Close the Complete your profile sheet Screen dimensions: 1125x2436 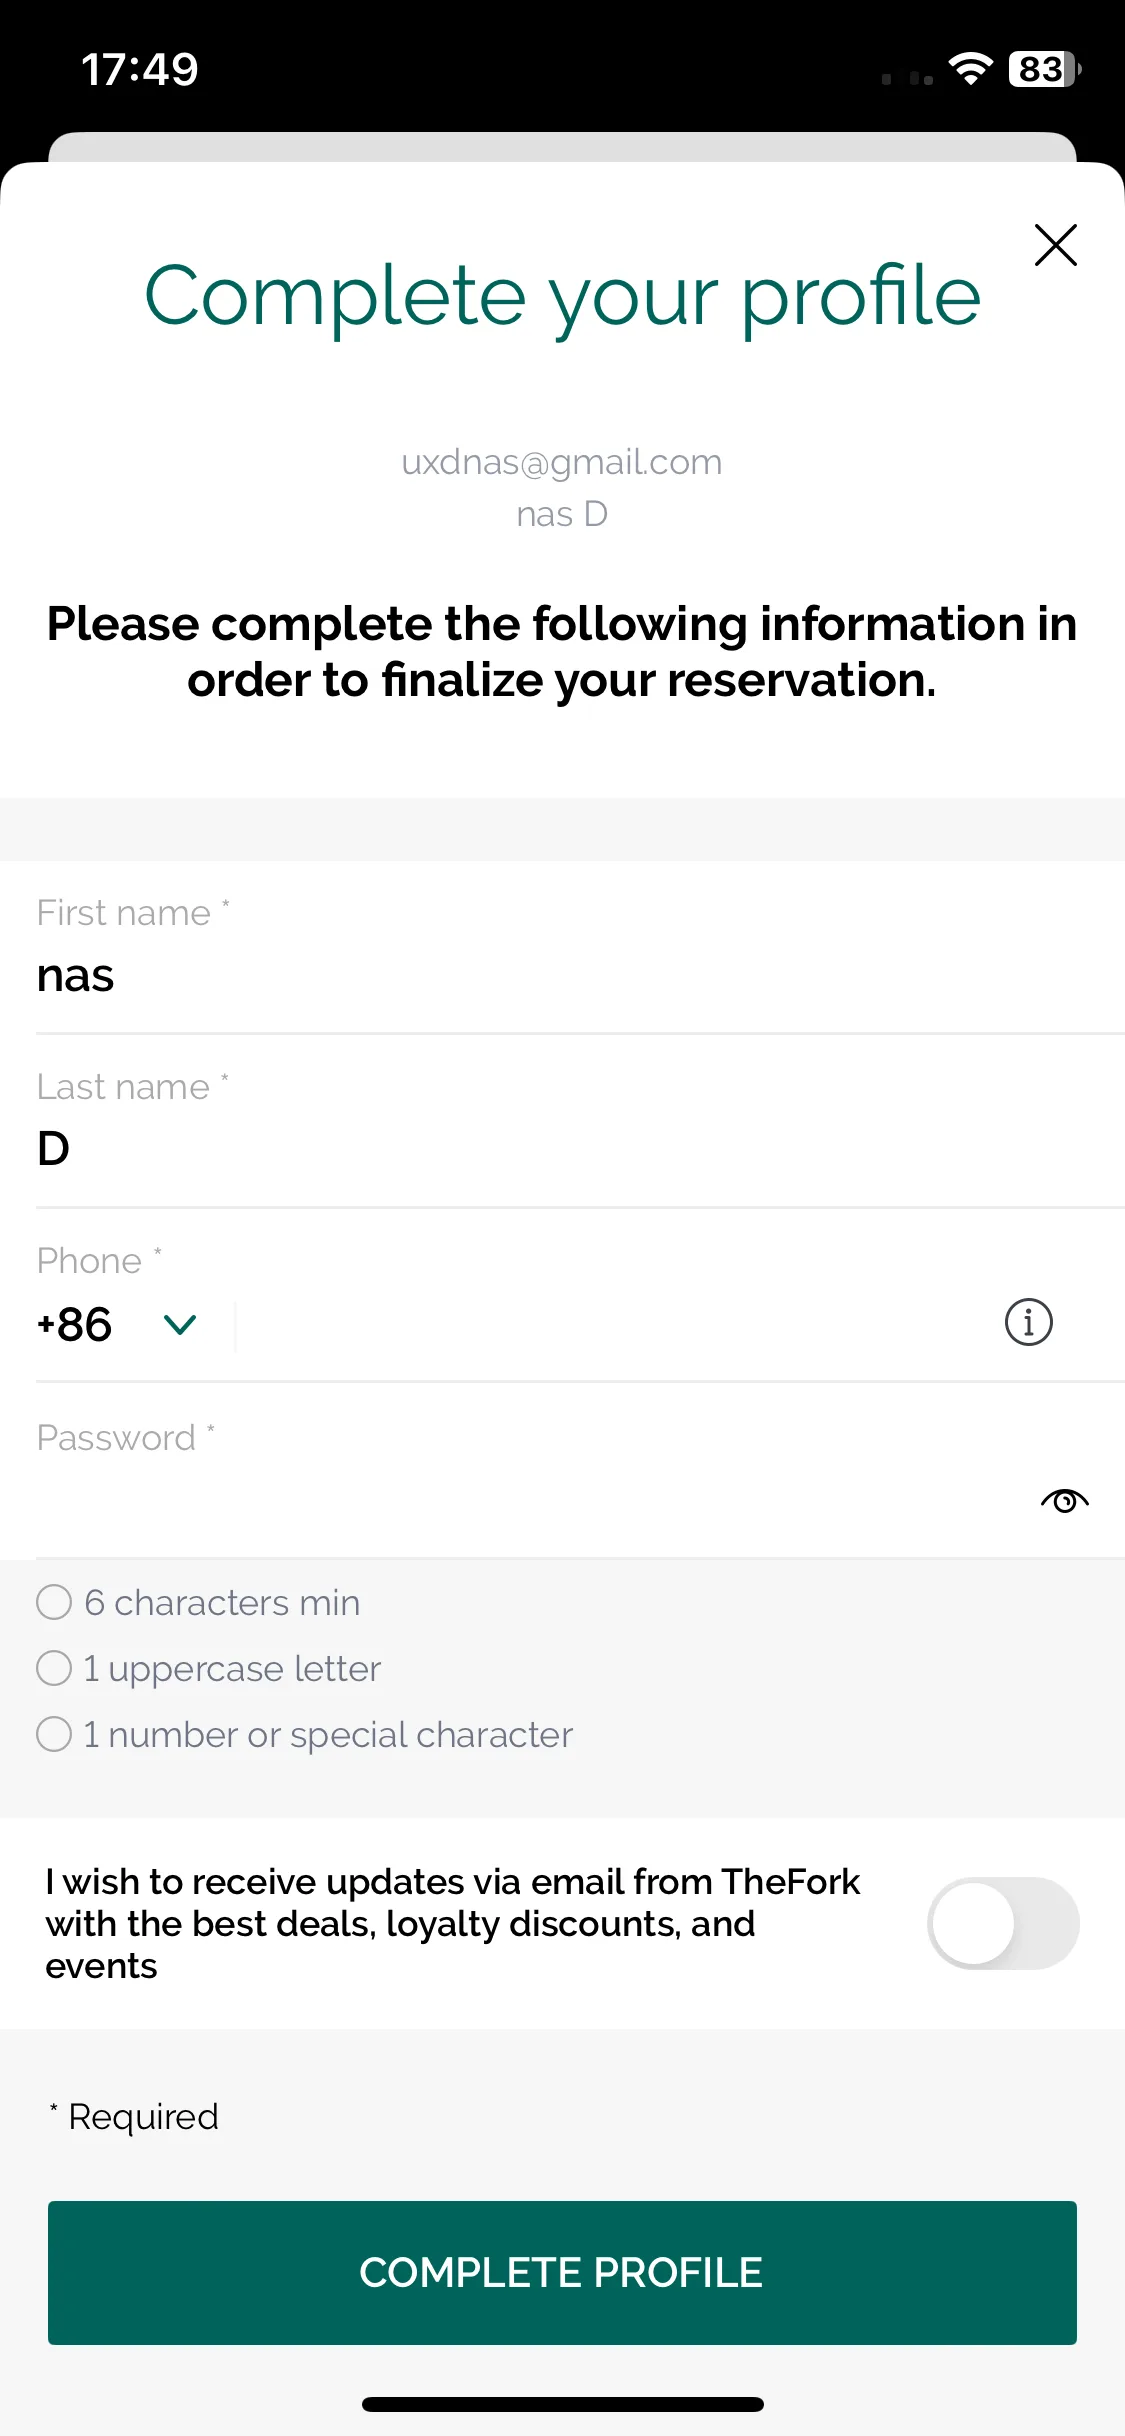click(x=1055, y=245)
